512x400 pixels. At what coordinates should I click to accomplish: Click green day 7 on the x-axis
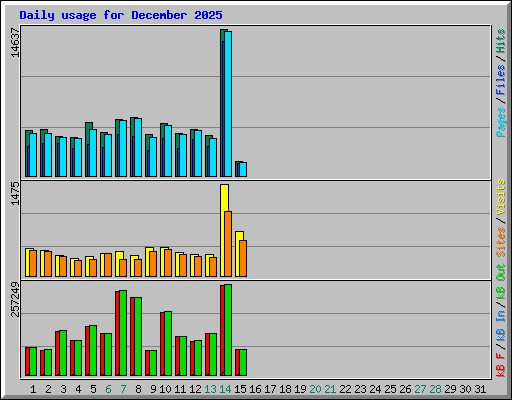[123, 389]
